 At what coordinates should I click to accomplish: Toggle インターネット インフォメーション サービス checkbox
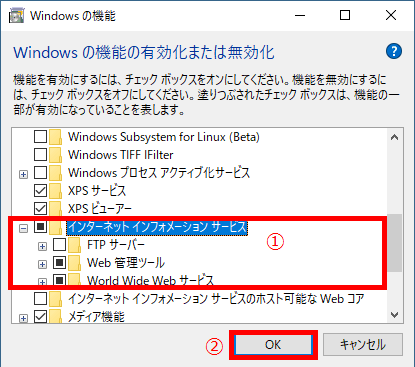[x=40, y=227]
